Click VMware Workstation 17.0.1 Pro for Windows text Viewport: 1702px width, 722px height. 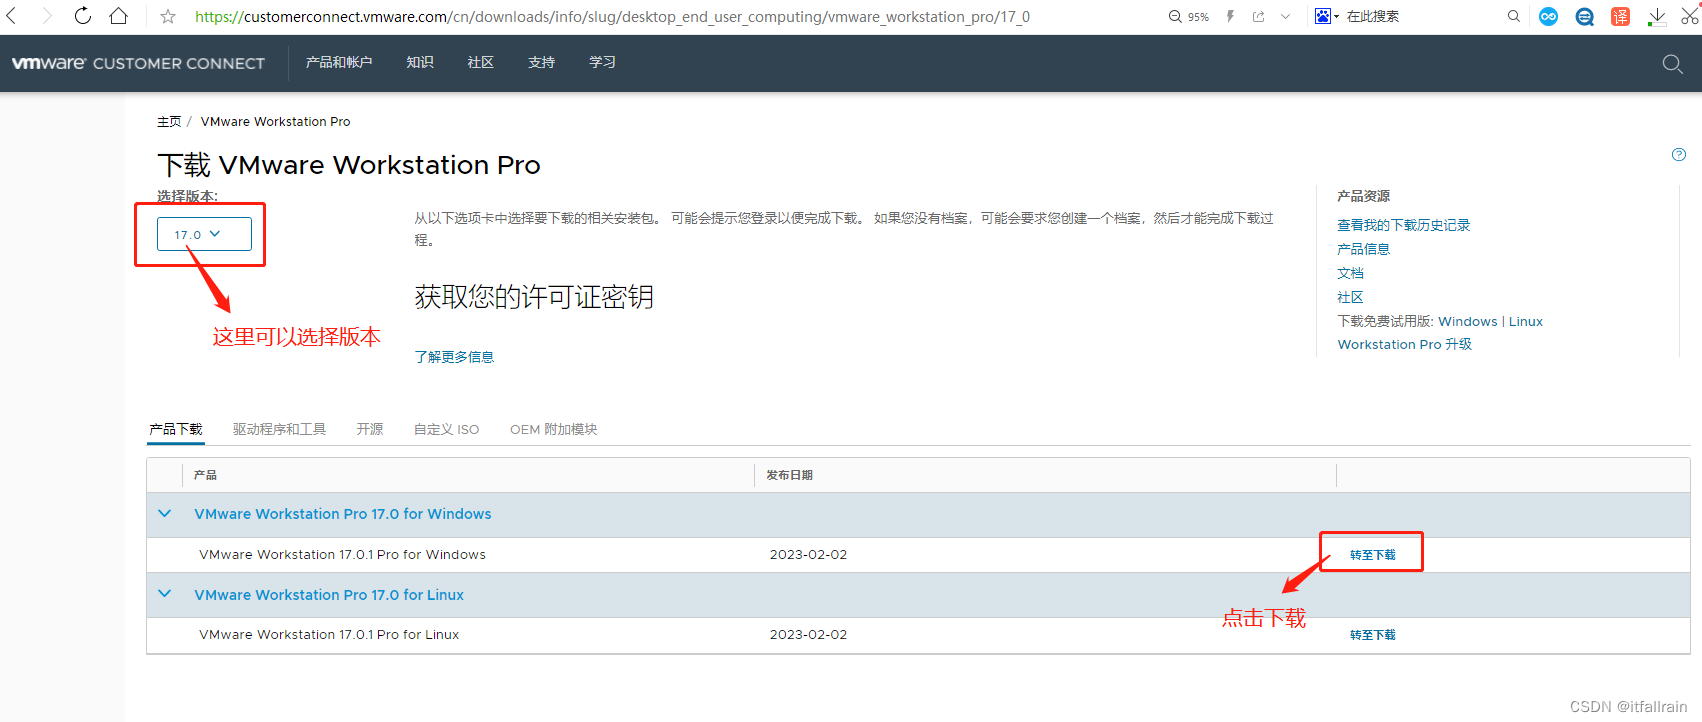343,555
